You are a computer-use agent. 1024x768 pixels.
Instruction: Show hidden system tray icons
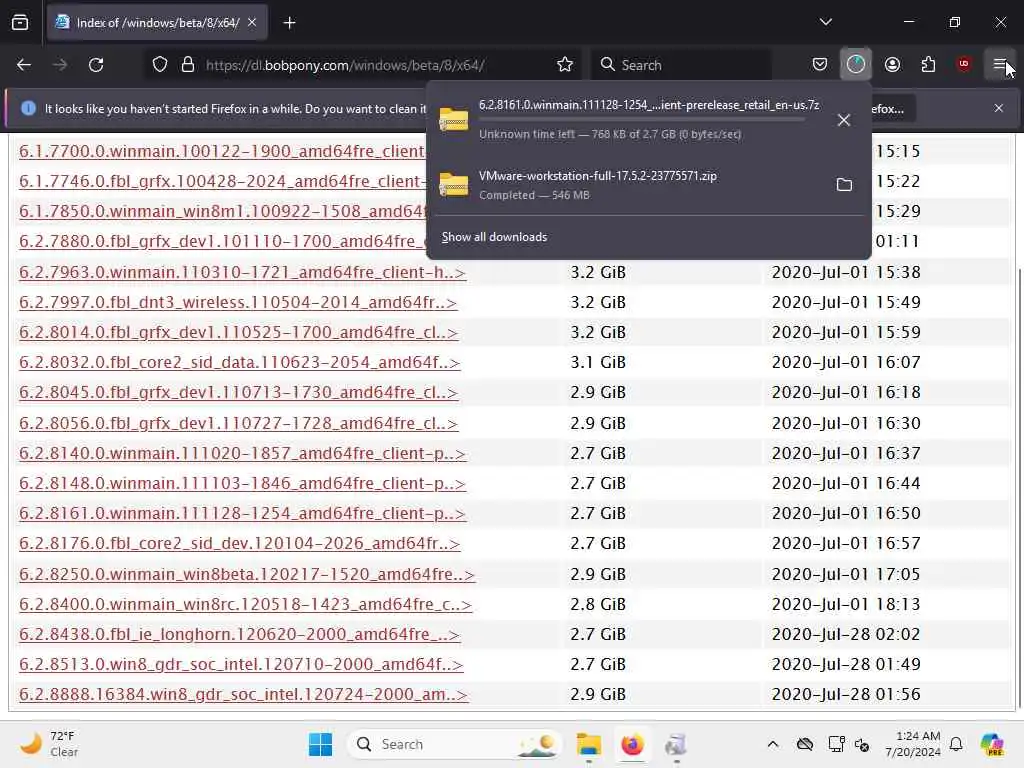tap(773, 744)
